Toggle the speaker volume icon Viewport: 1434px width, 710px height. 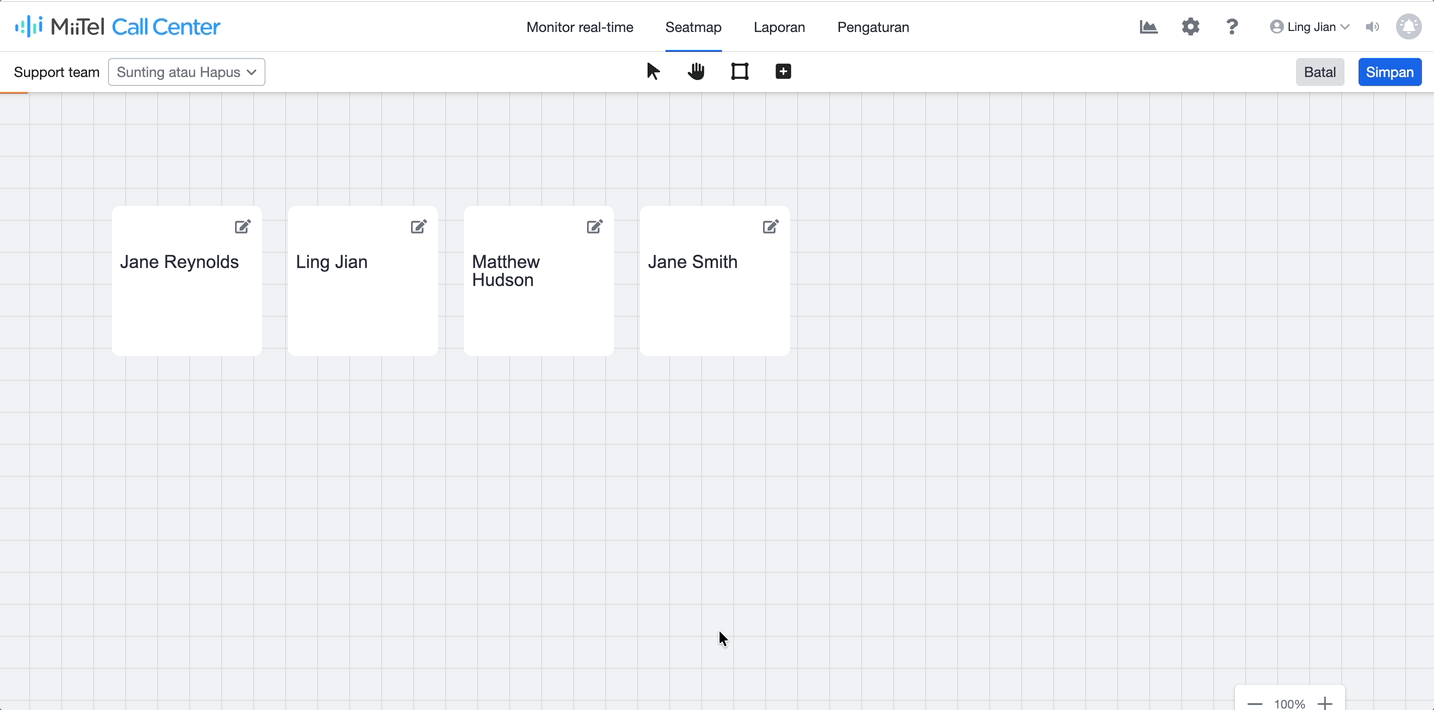click(1373, 27)
